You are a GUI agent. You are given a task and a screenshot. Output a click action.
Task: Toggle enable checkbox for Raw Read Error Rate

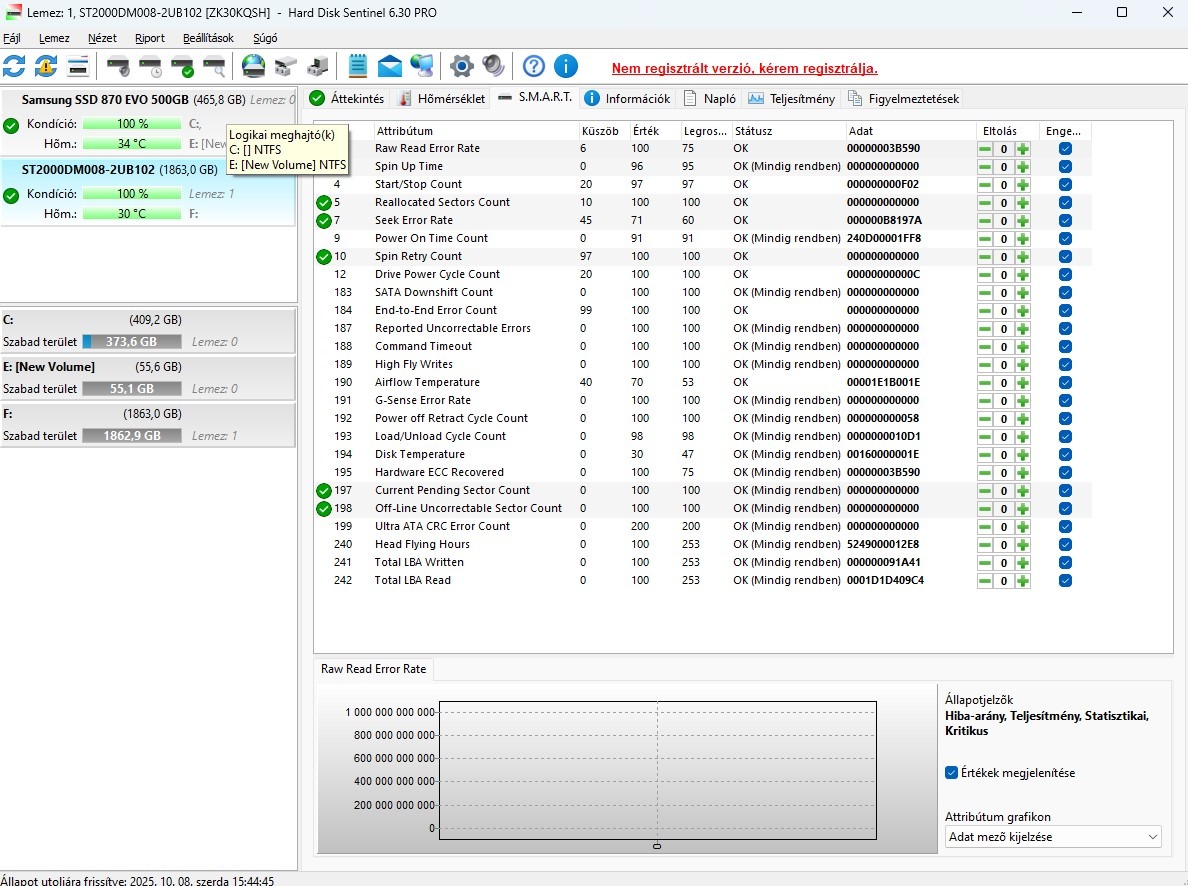[x=1065, y=148]
